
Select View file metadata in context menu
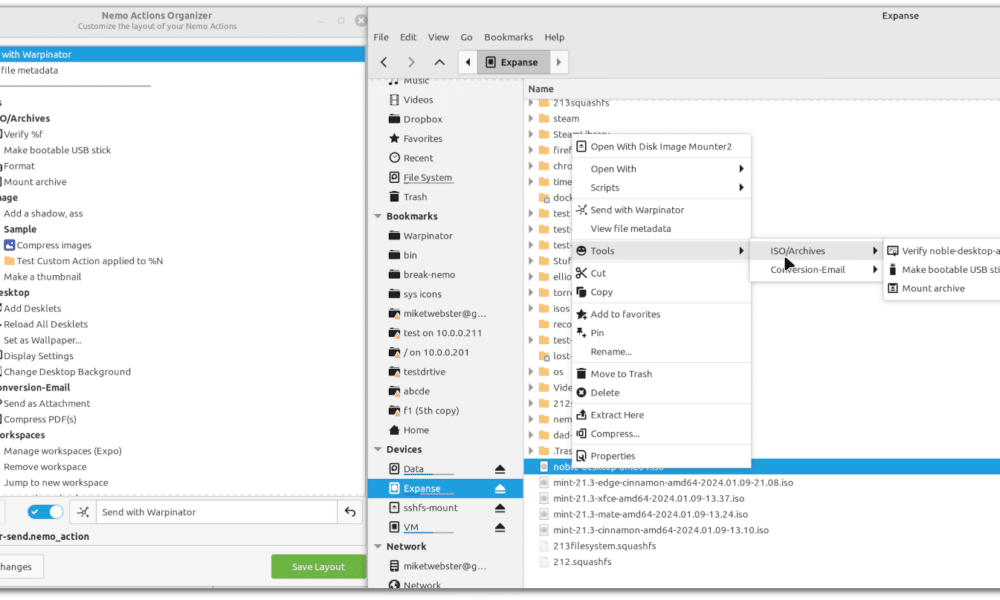(661, 229)
